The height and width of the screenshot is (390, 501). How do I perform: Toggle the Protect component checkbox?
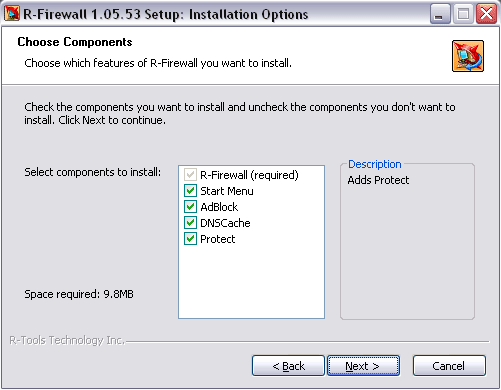coord(190,239)
